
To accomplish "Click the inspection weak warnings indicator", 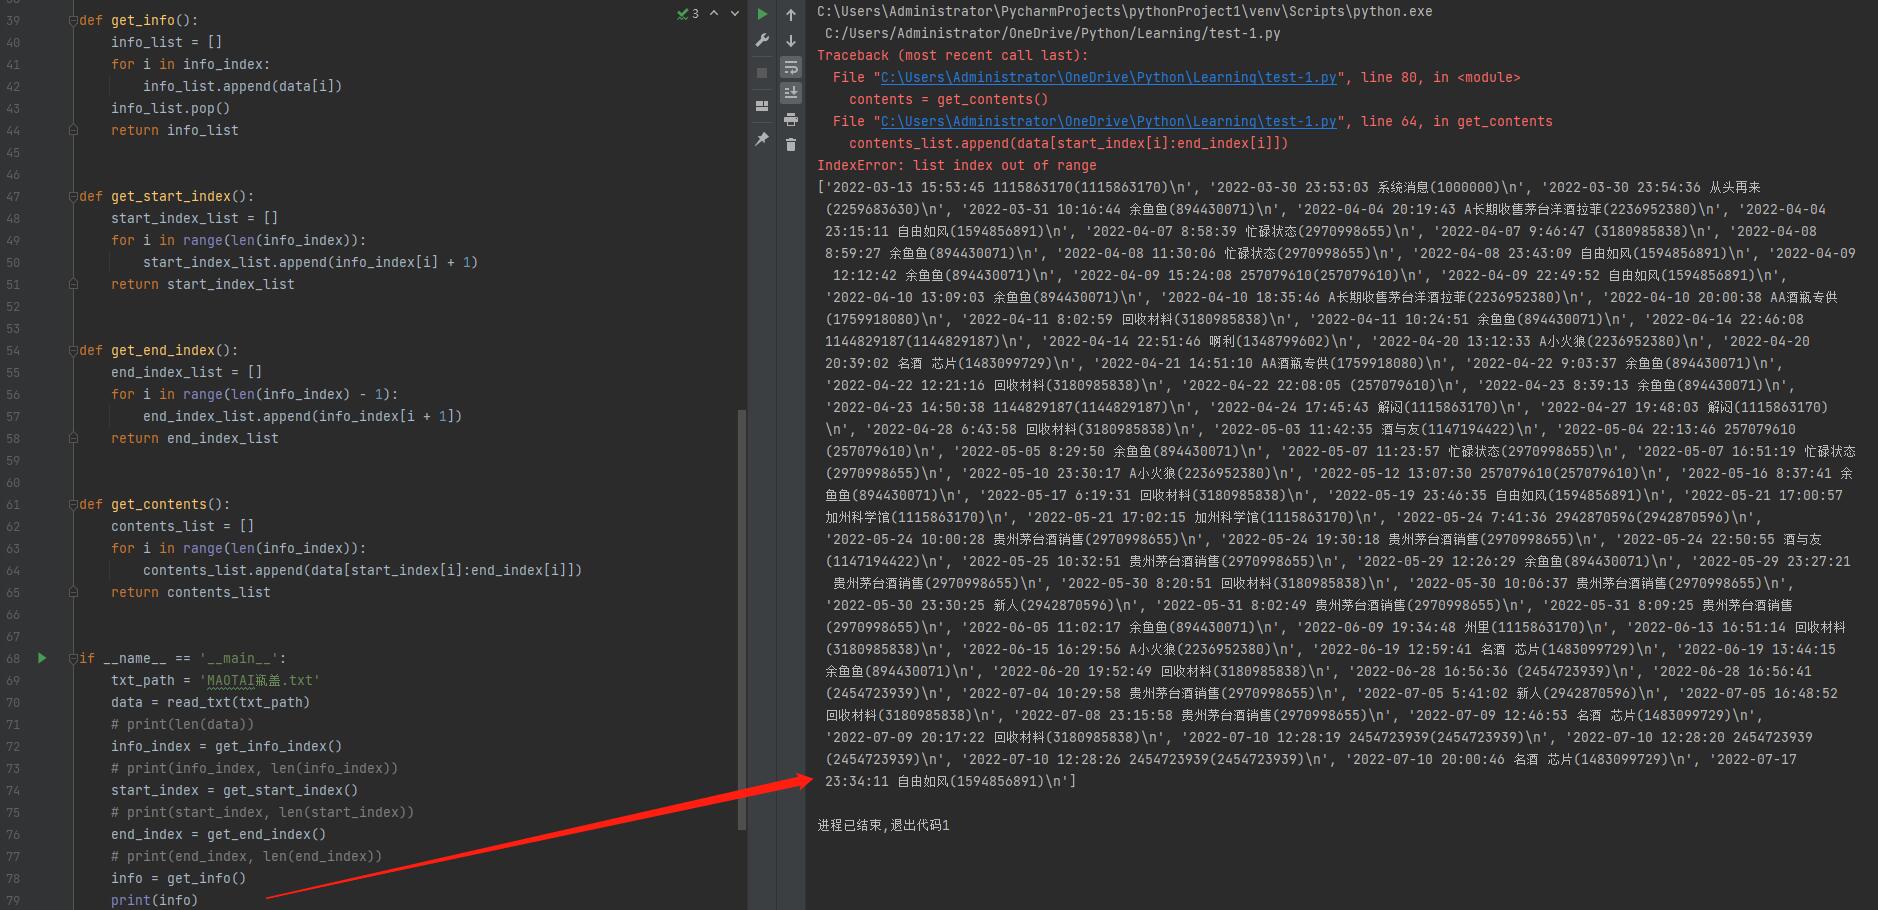I will click(x=688, y=14).
